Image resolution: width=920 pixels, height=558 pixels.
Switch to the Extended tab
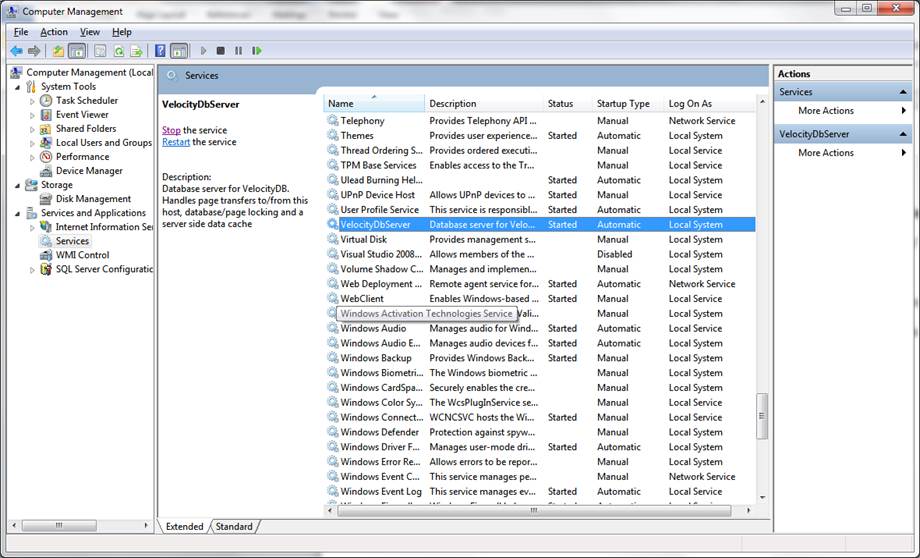click(x=184, y=526)
